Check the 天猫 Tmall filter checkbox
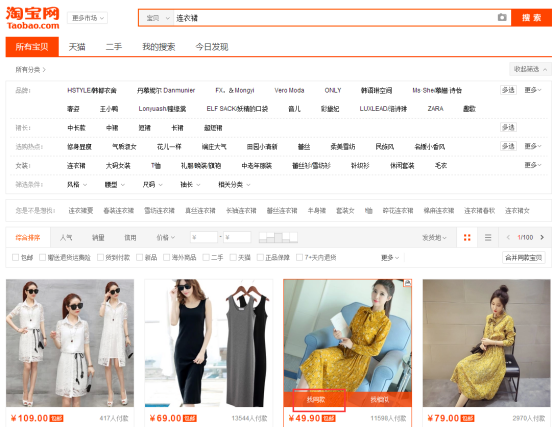Viewport: 554px width, 428px height. (233, 257)
